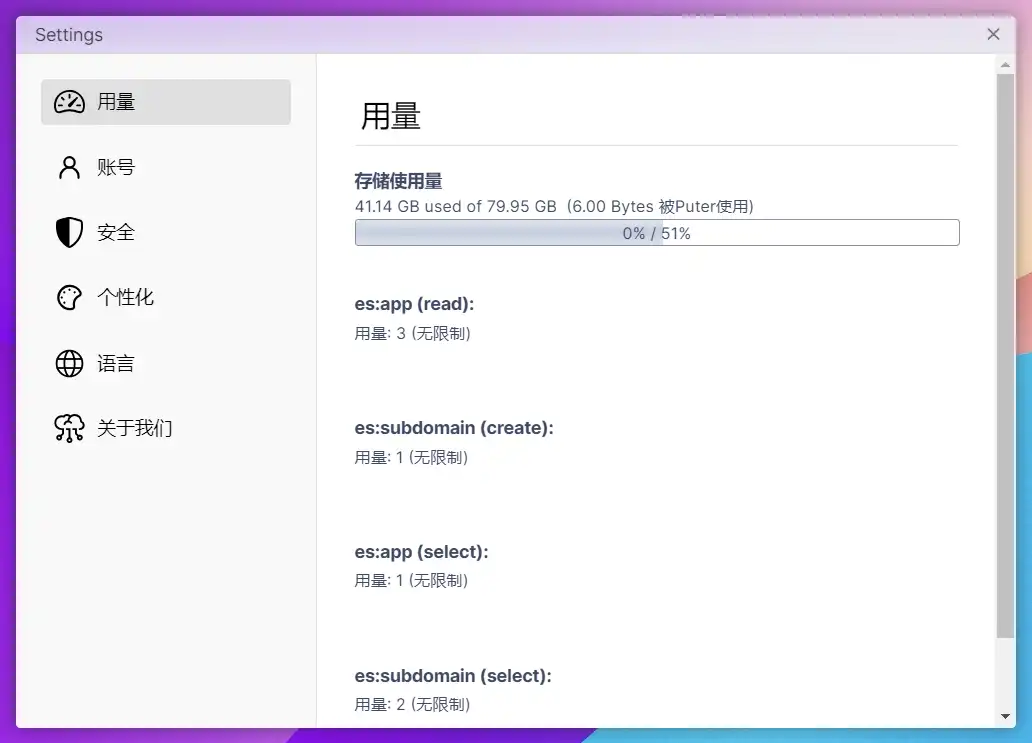Click the shield icon for 安全

point(69,233)
